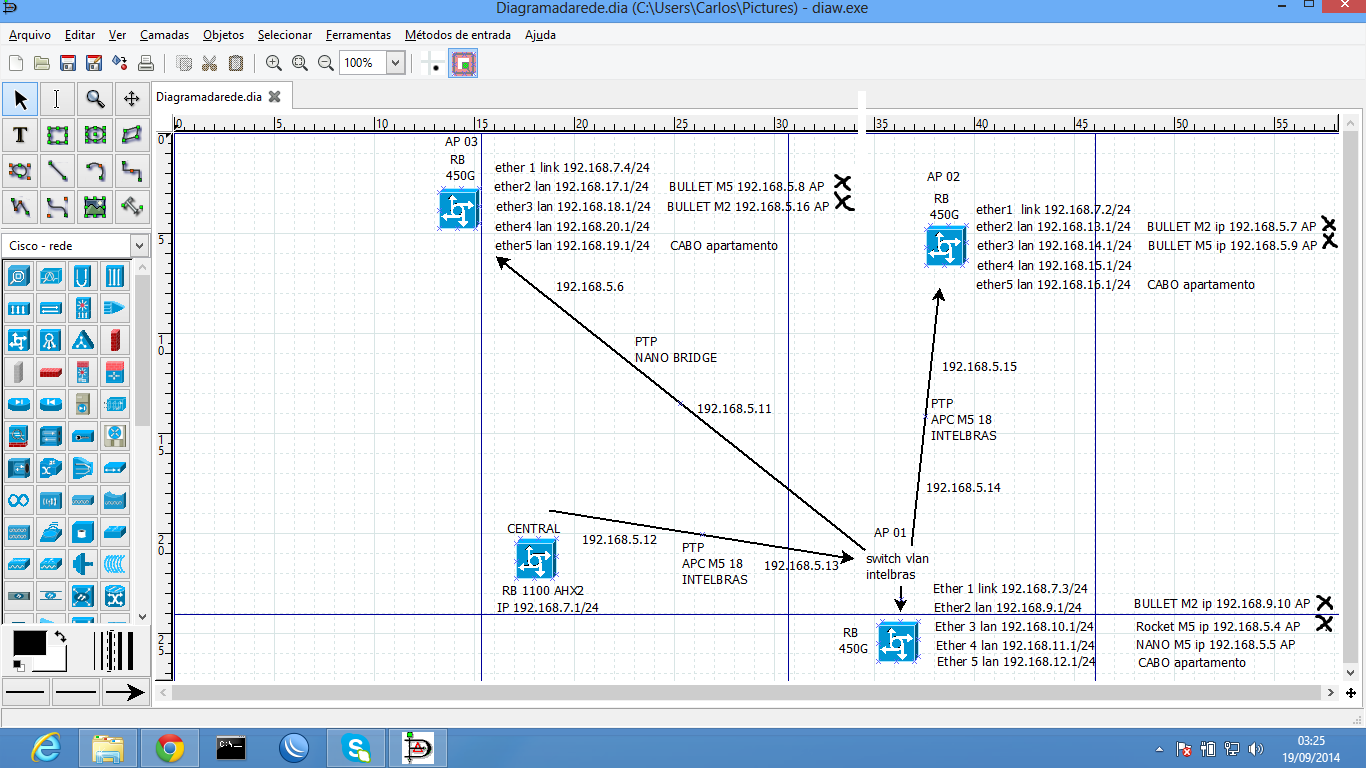
Task: Toggle snap to grid
Action: tap(435, 64)
